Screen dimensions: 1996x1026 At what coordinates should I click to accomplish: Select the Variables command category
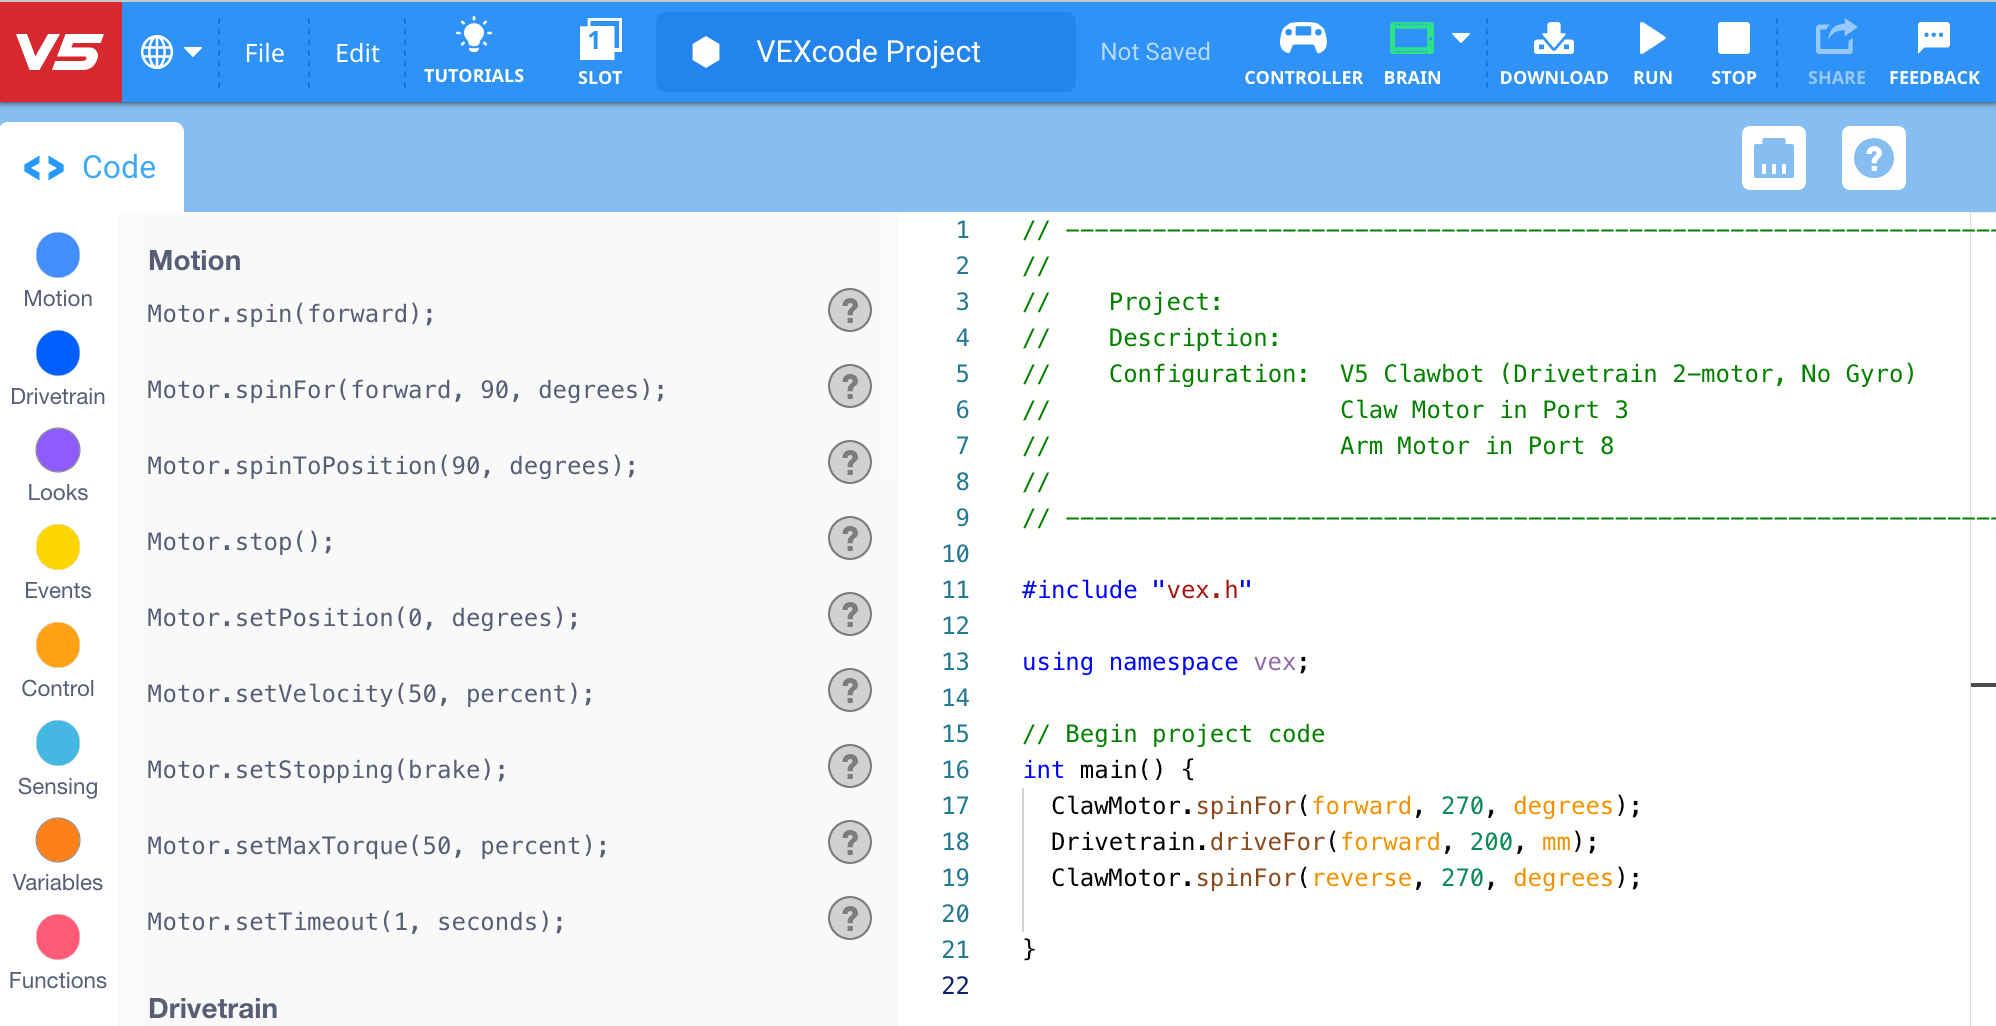(x=57, y=840)
